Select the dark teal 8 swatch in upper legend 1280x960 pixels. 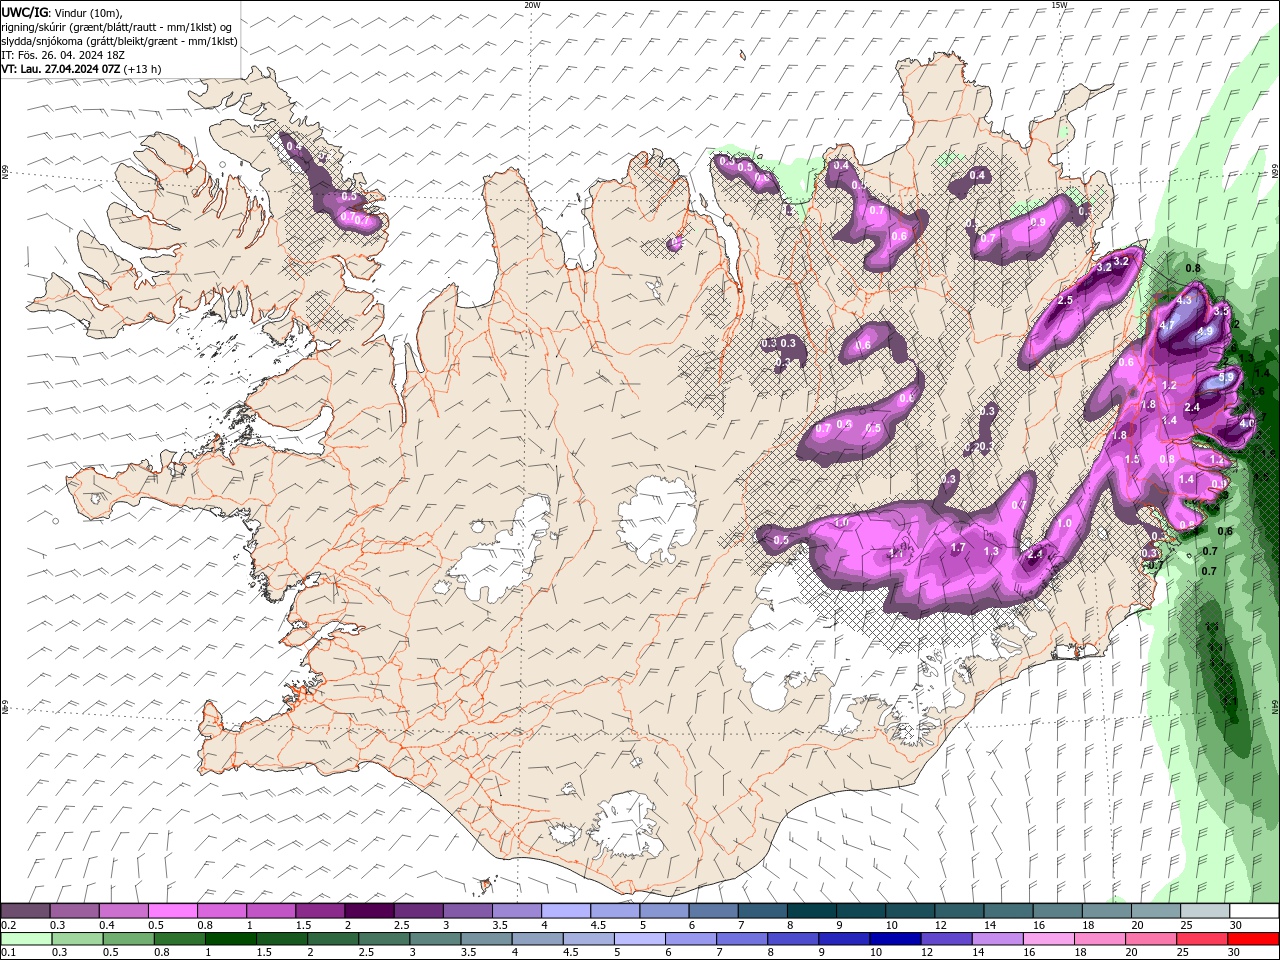810,911
